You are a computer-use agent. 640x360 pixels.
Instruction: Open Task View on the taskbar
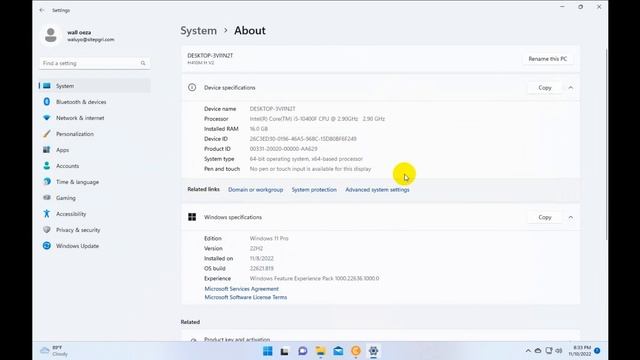pos(285,351)
